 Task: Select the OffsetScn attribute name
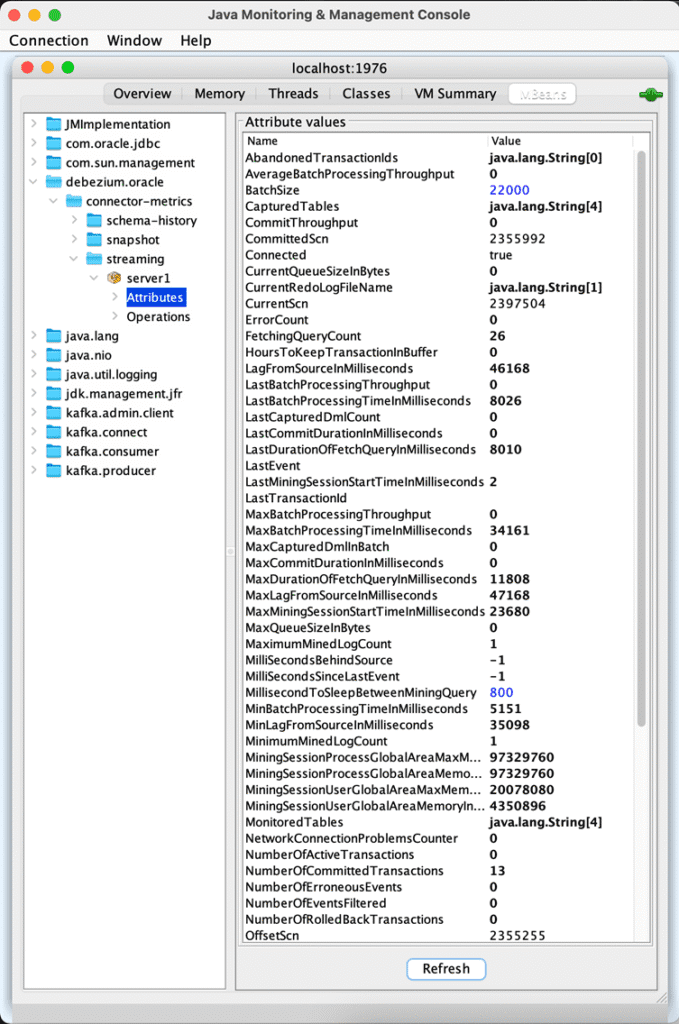pos(272,935)
